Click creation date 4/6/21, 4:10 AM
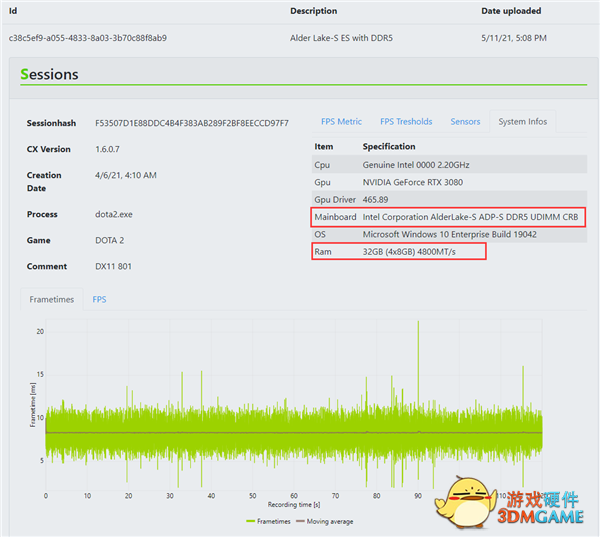Screen dimensions: 600x537 point(126,175)
